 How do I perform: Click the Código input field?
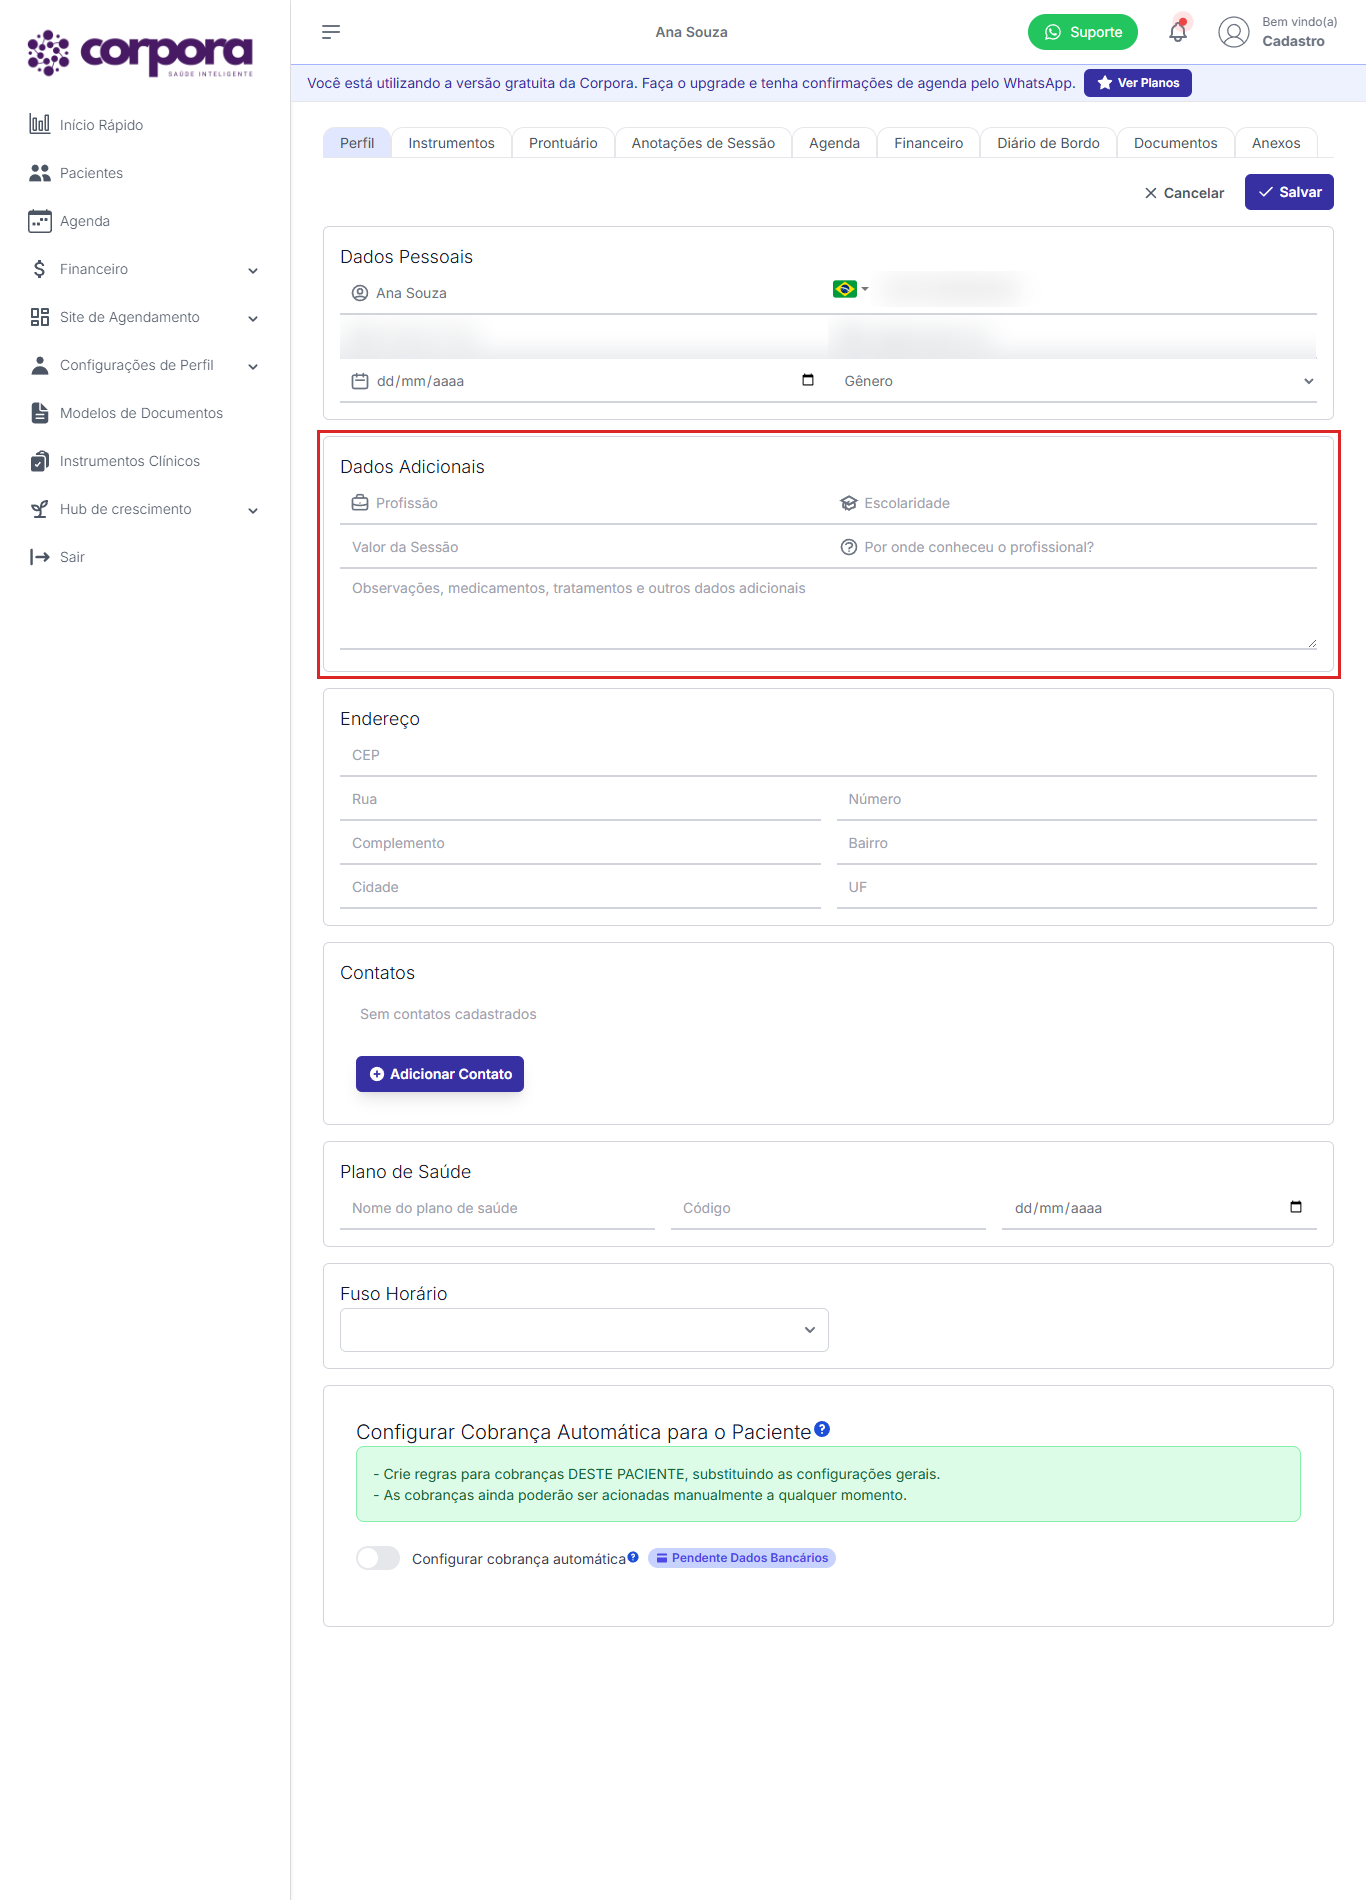point(828,1208)
